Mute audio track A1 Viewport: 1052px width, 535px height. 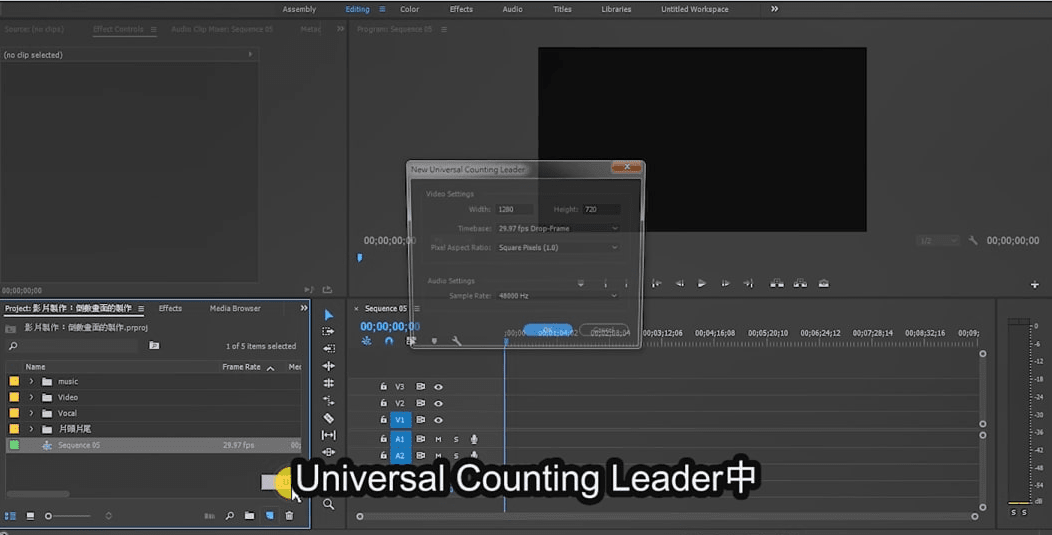(x=438, y=439)
